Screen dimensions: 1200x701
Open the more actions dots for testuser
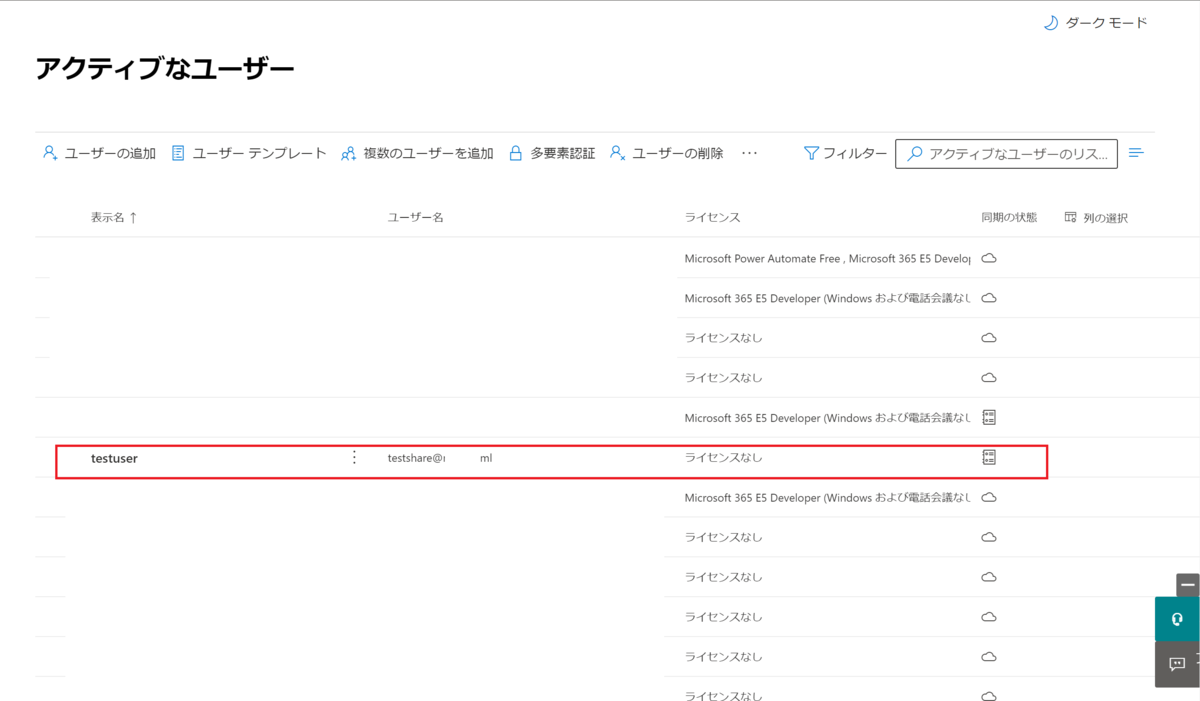click(354, 457)
